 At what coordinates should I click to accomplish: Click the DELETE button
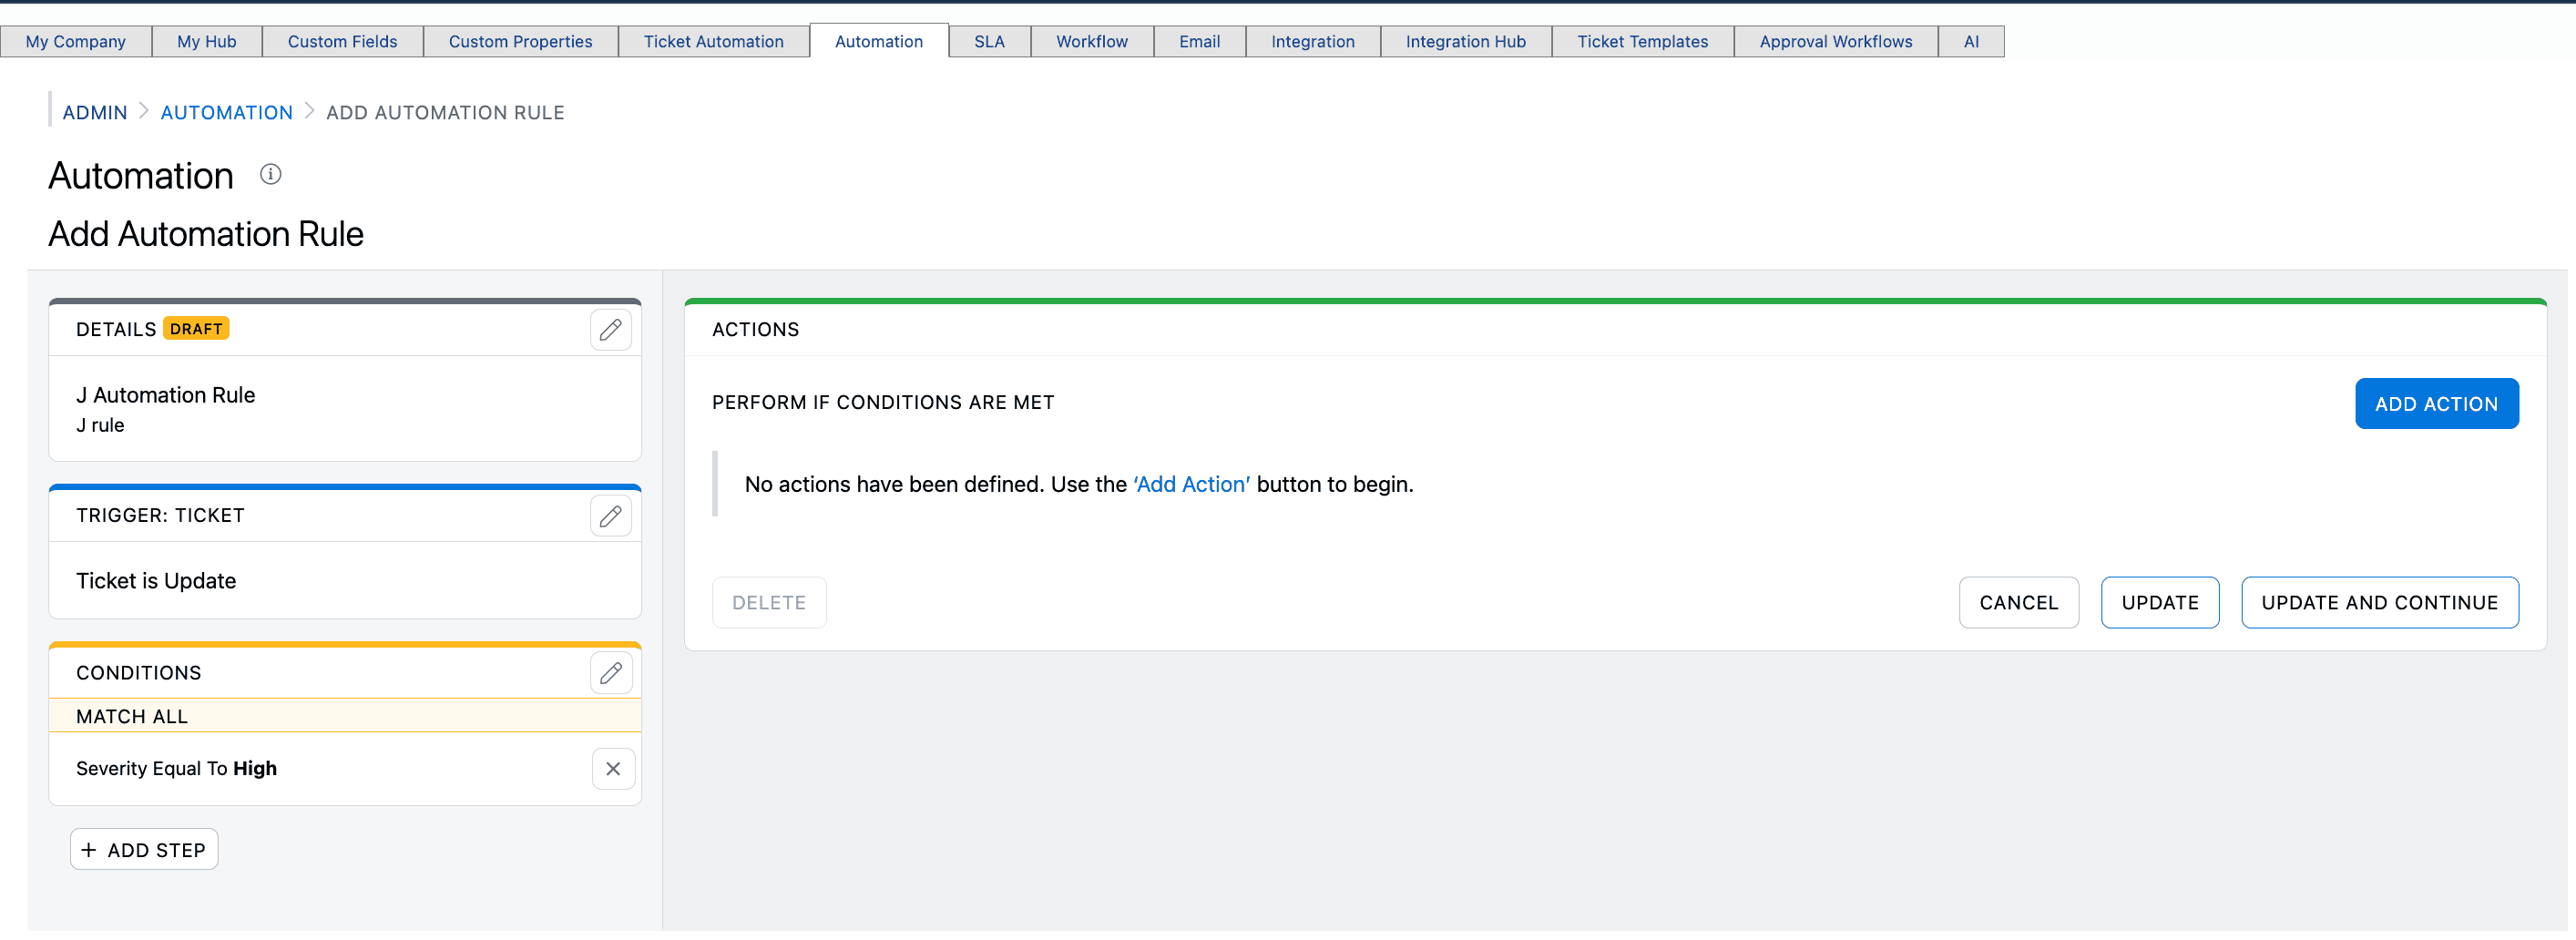769,603
